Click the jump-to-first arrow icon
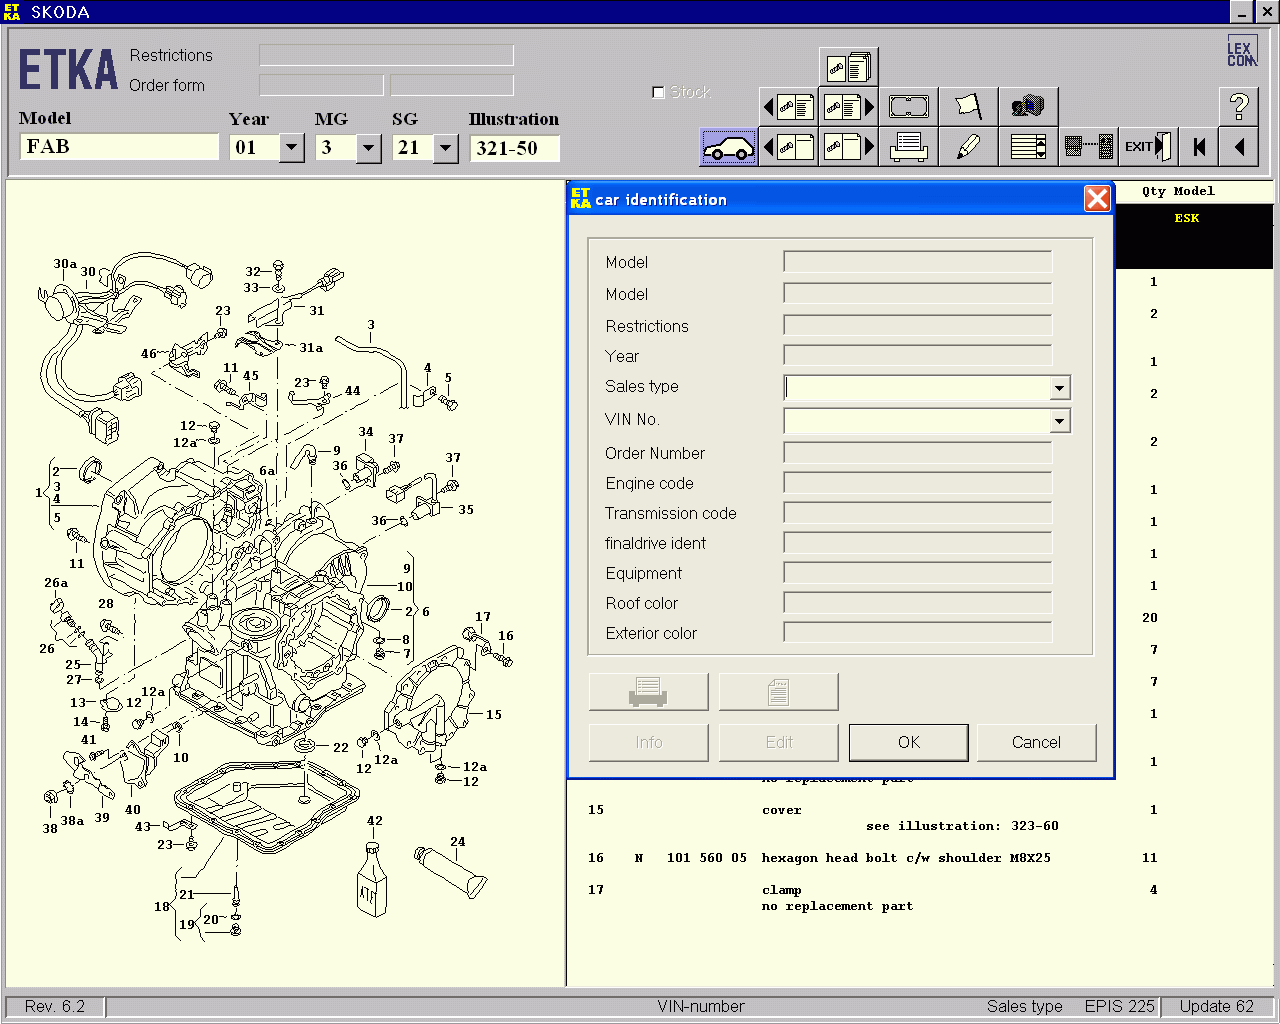 pos(1199,147)
